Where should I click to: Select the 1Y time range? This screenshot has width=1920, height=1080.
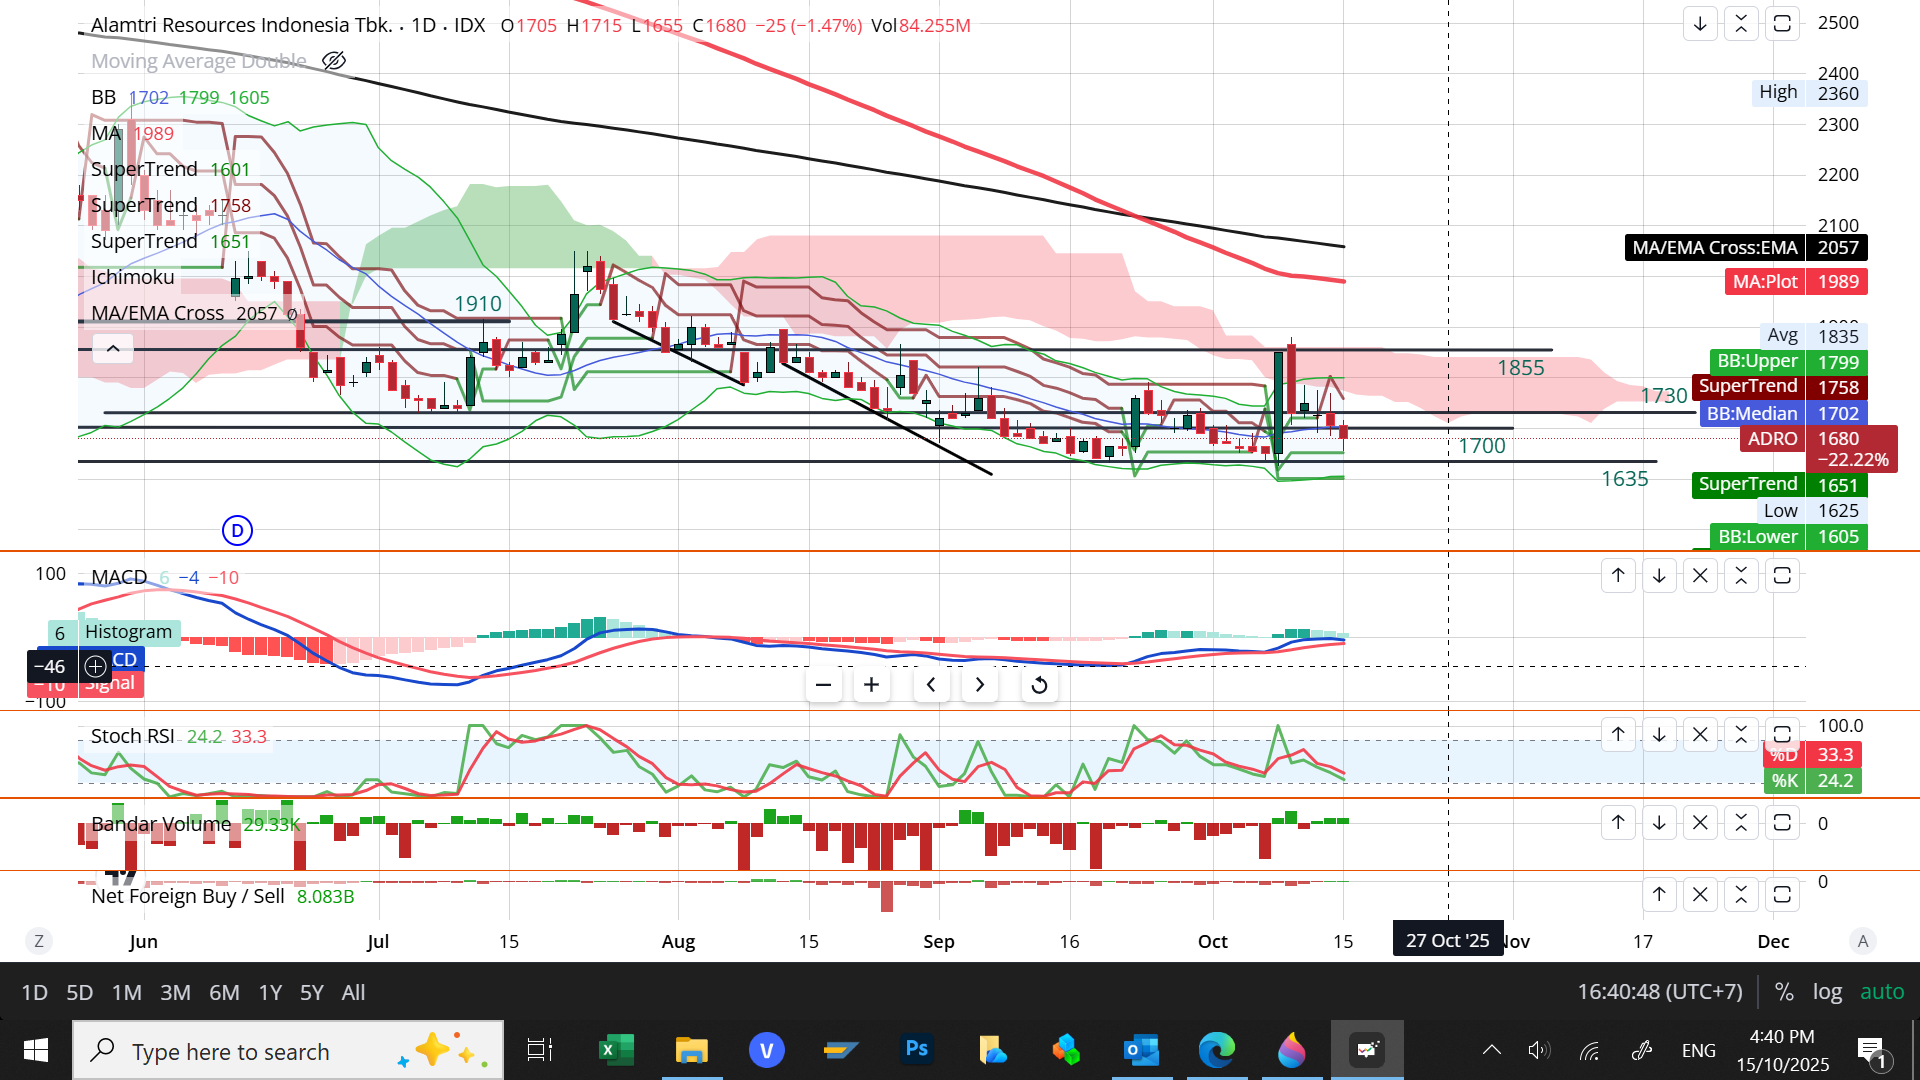[x=270, y=992]
